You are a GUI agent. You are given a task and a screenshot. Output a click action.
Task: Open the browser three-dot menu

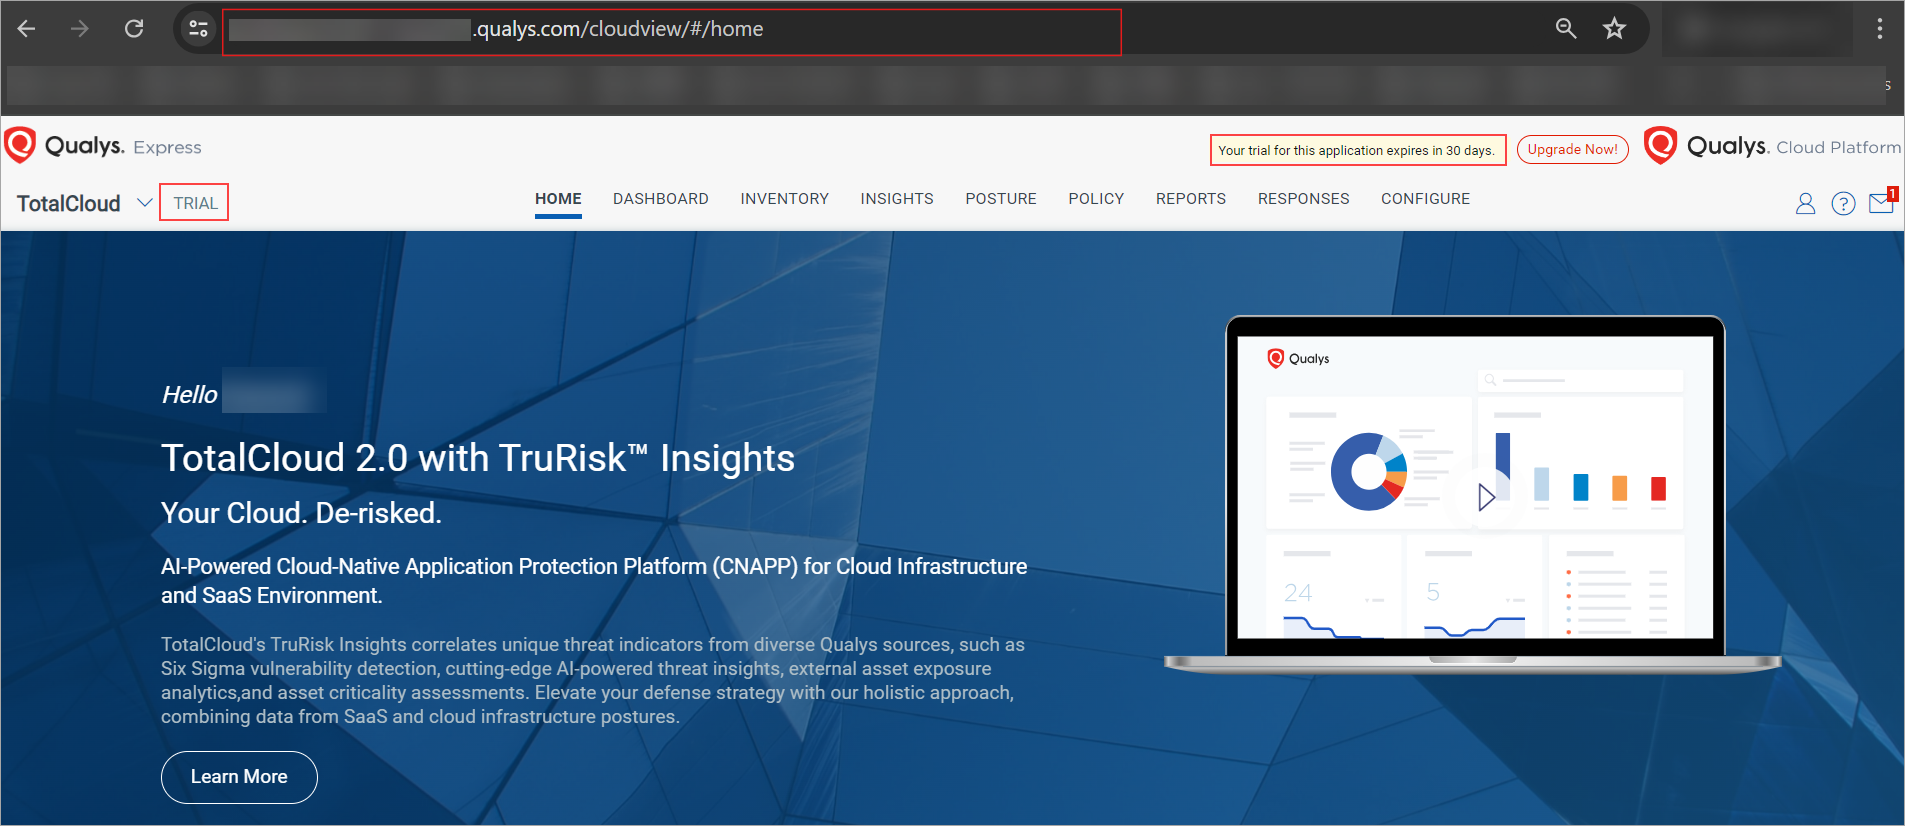1879,29
